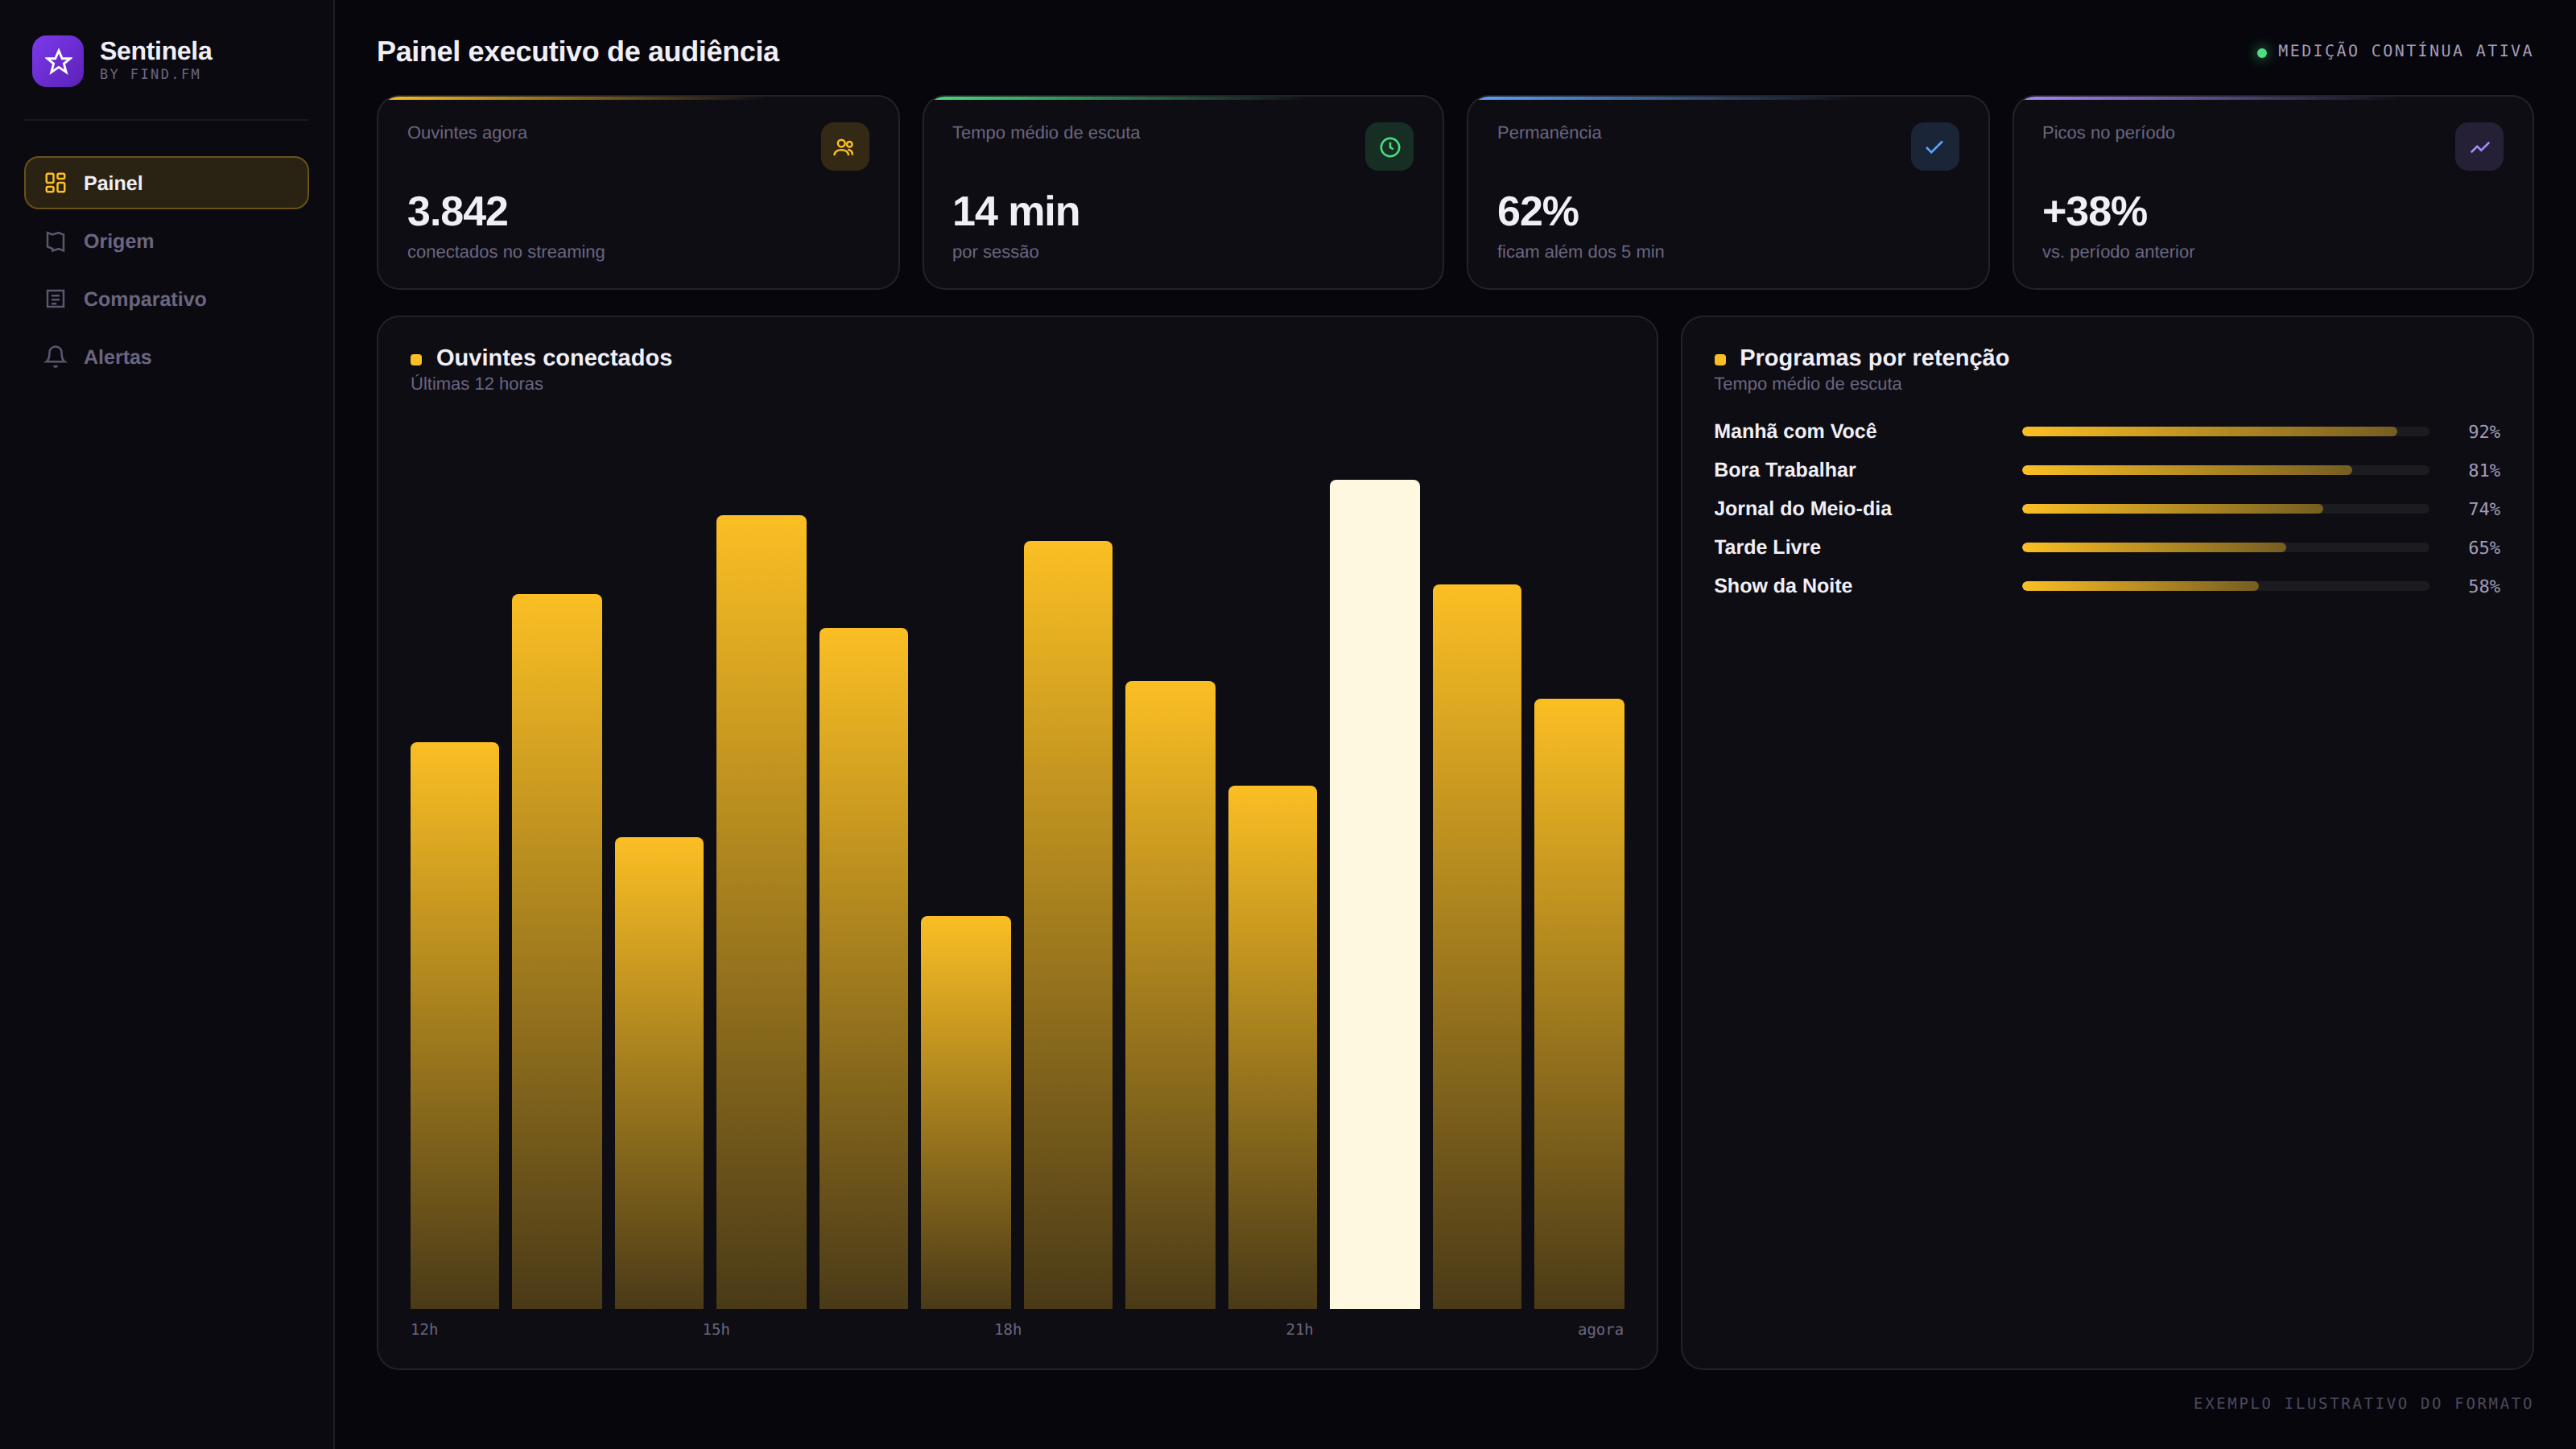The image size is (2576, 1449).
Task: Click the MEDIÇÃO CONTÍNUA ATIVA status text
Action: tap(2405, 51)
